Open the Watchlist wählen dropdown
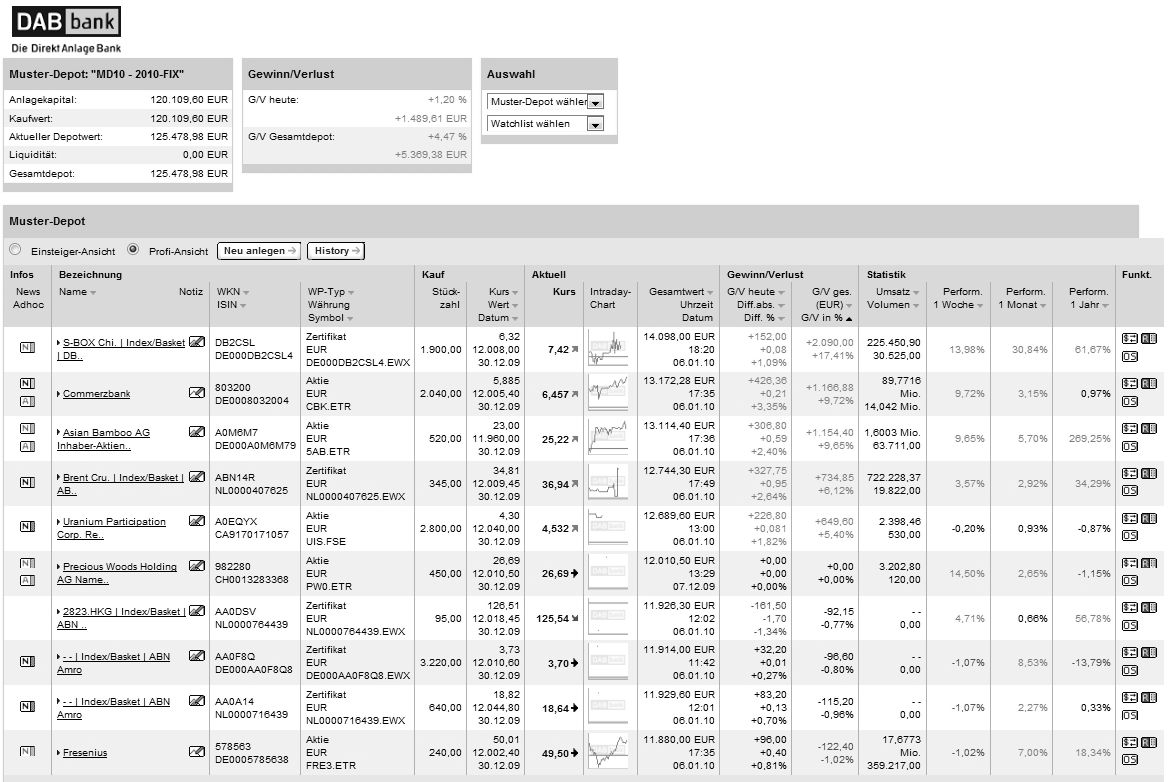1172x782 pixels. point(545,124)
